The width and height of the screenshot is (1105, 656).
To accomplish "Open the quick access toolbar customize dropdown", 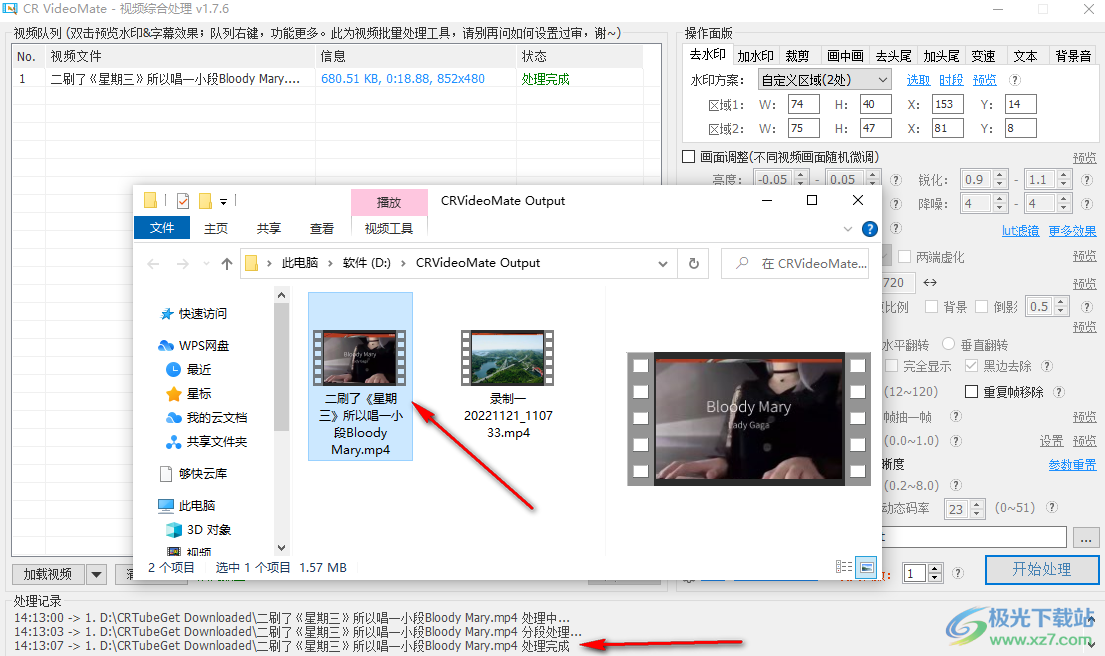I will 223,202.
